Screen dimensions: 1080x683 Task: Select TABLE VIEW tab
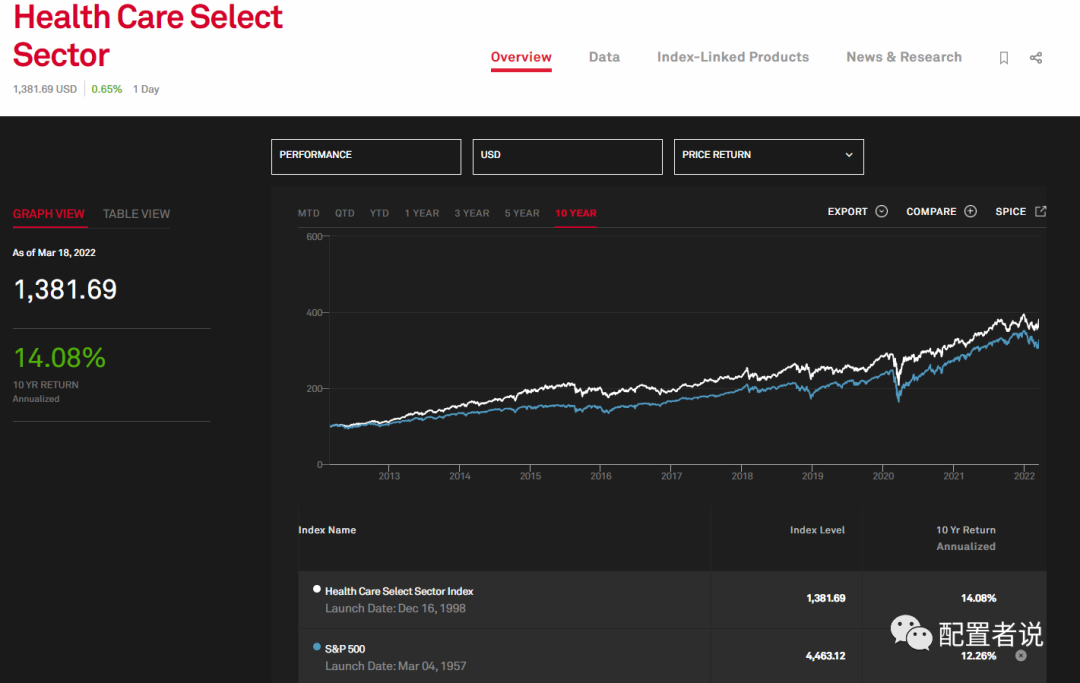[x=136, y=214]
